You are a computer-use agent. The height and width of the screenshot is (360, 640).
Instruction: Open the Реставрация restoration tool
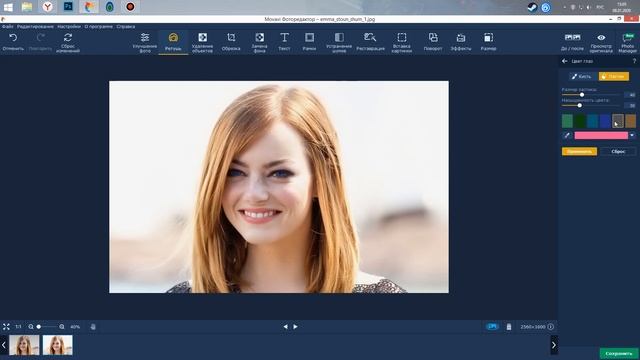(x=370, y=42)
